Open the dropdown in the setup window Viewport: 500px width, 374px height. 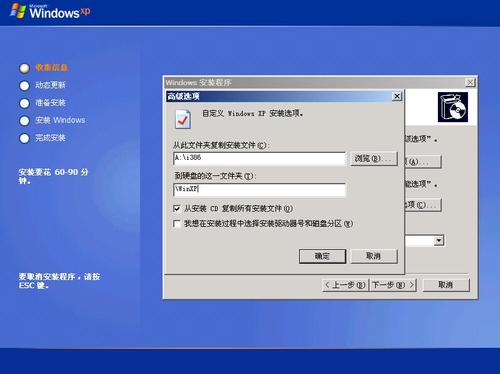click(x=439, y=240)
